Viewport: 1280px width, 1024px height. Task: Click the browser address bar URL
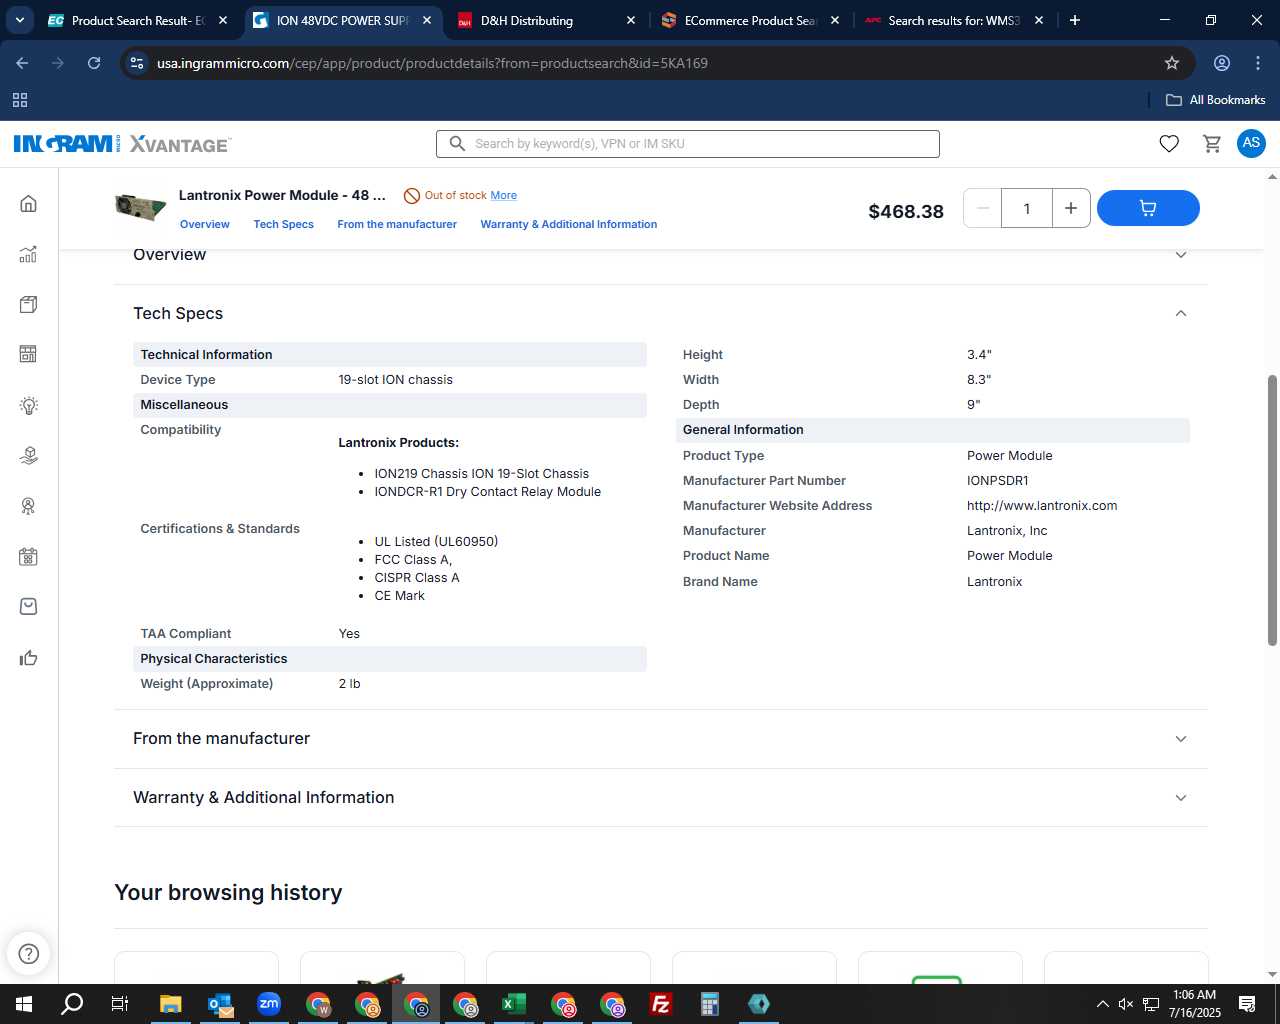432,63
